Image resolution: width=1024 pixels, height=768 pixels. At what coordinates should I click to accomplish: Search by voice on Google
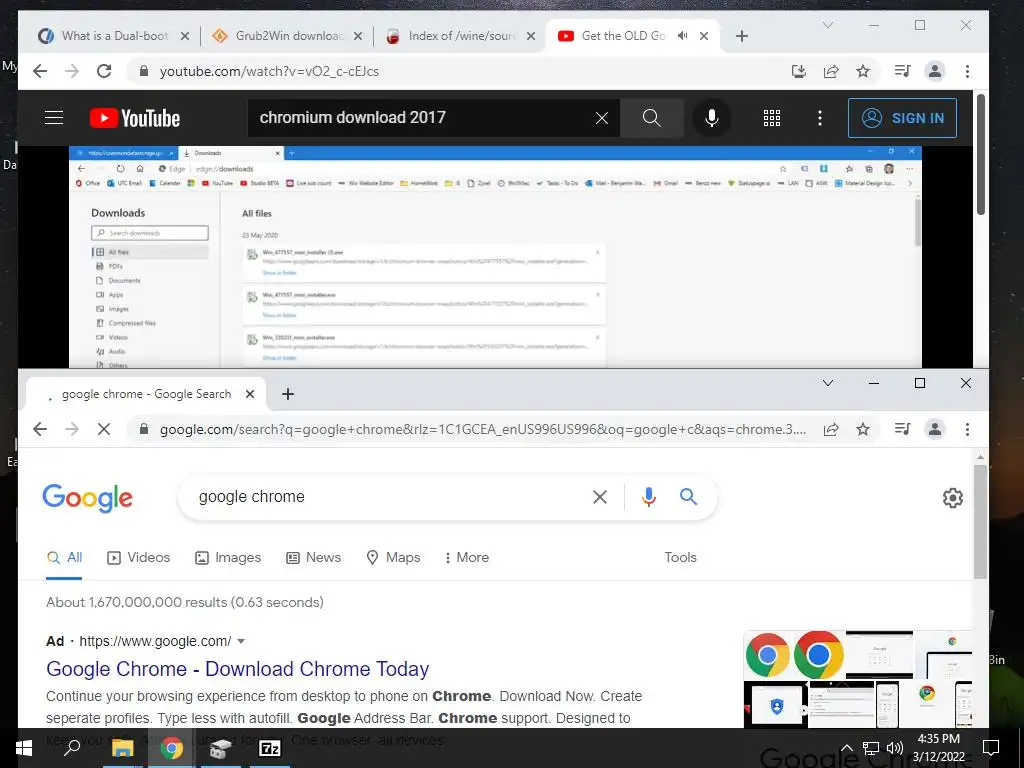coord(648,497)
